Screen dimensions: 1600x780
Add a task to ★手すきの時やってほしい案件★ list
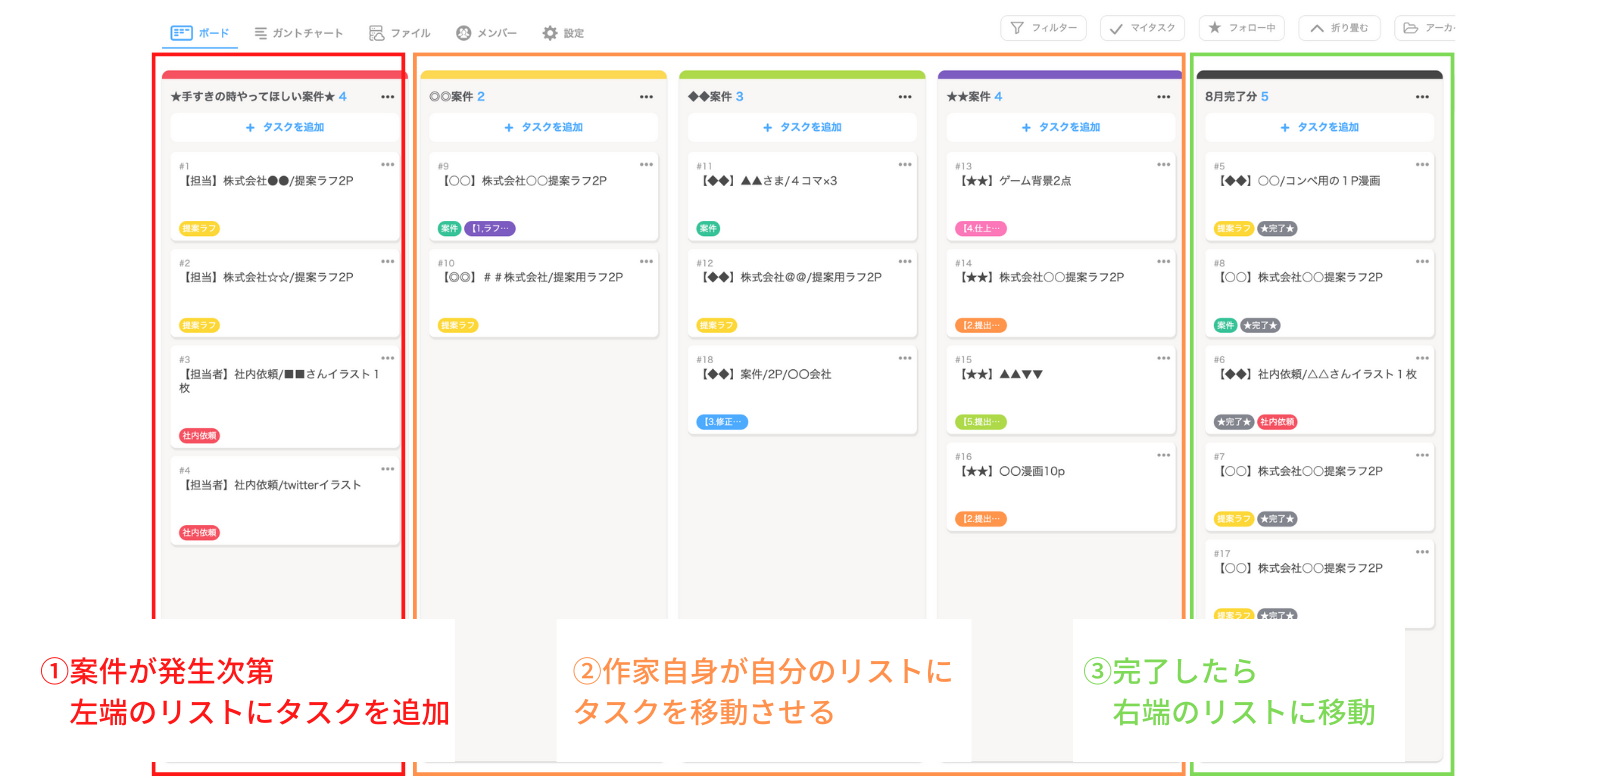click(x=285, y=127)
